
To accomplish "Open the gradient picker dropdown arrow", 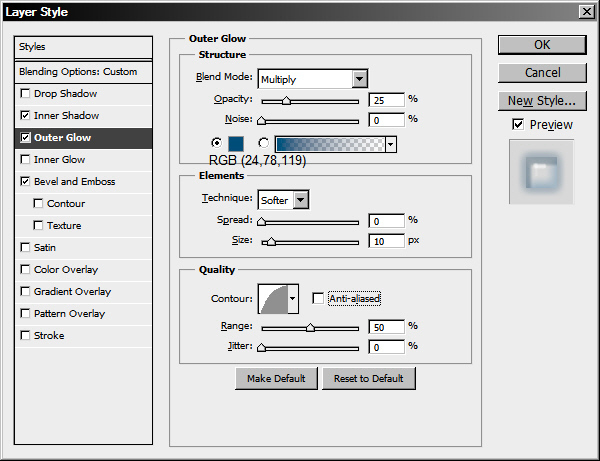I will [x=390, y=144].
